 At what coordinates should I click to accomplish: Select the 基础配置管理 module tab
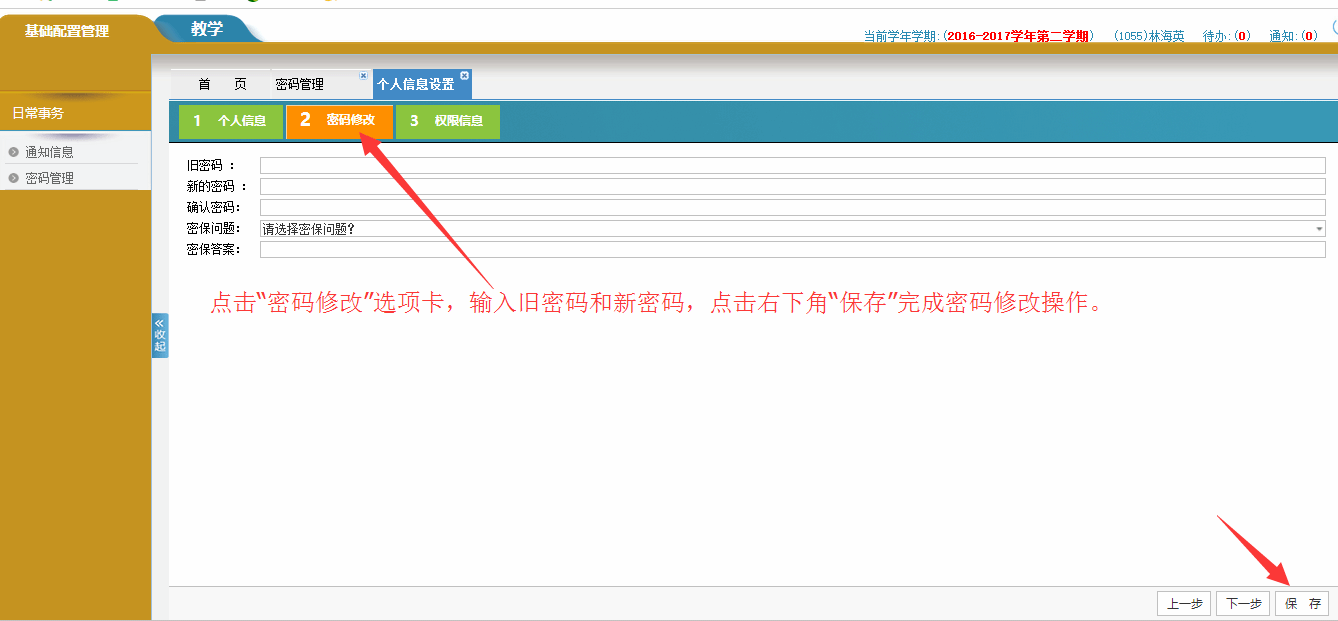tap(67, 31)
